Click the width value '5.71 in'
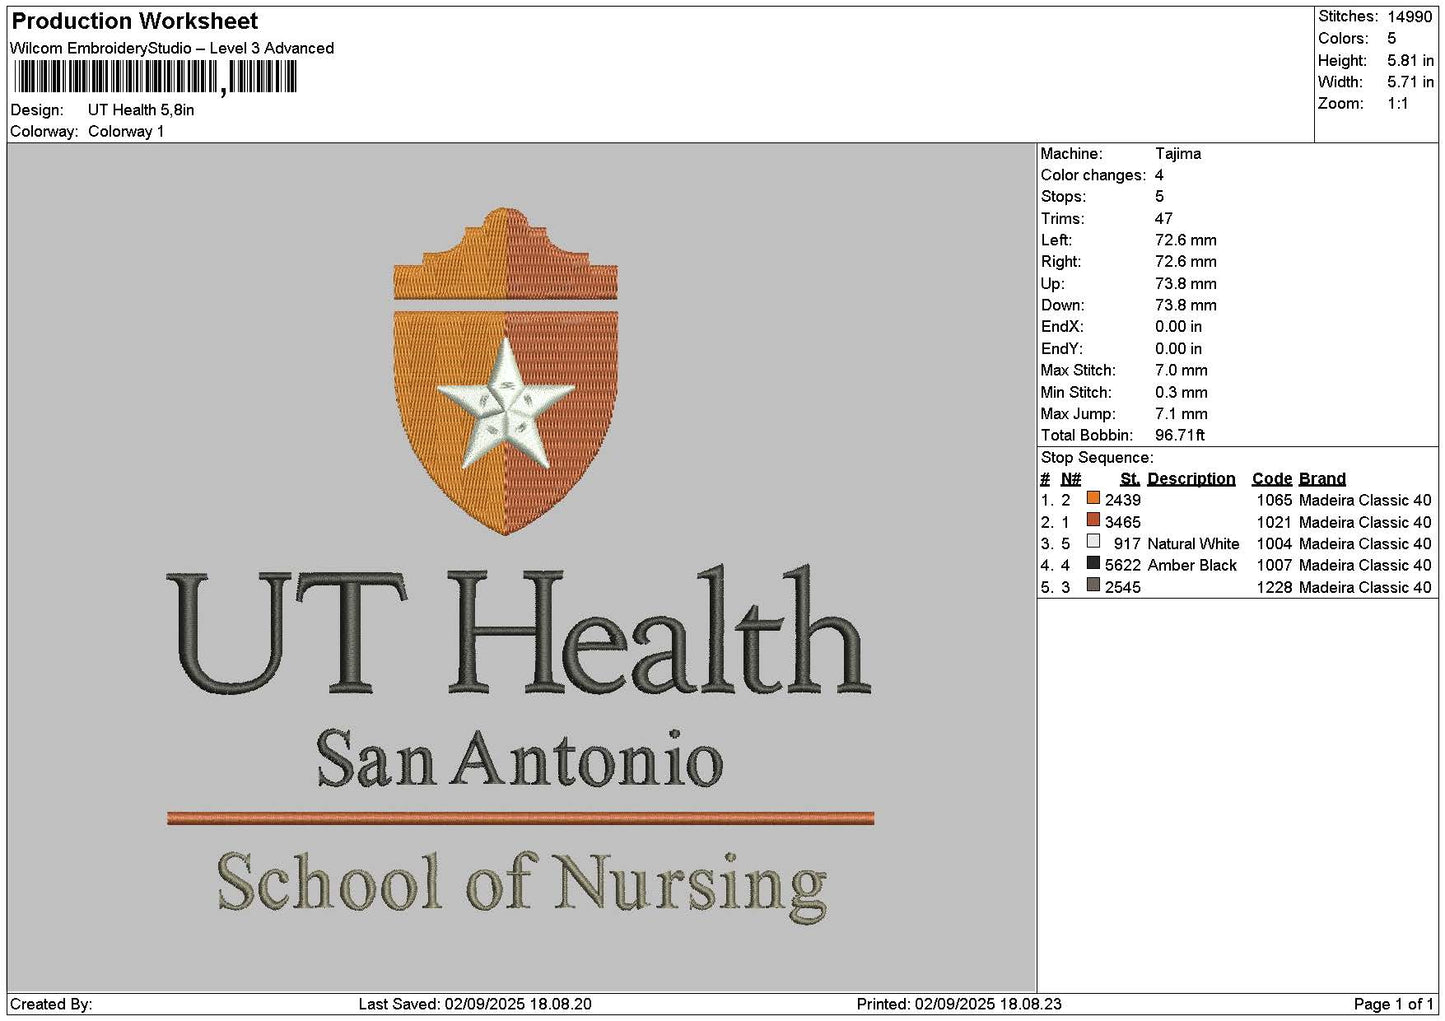Screen dimensions: 1445x1021 1410,82
